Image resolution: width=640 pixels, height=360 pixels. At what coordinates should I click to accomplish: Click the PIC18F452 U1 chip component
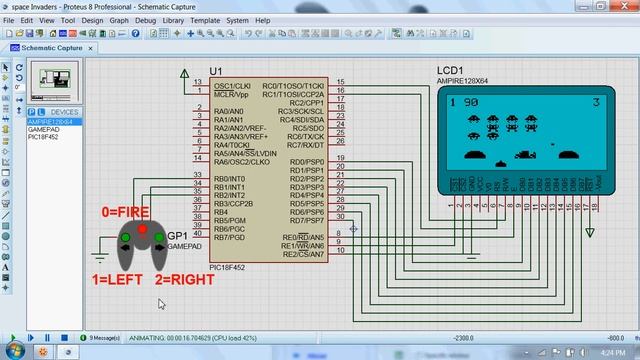click(269, 169)
